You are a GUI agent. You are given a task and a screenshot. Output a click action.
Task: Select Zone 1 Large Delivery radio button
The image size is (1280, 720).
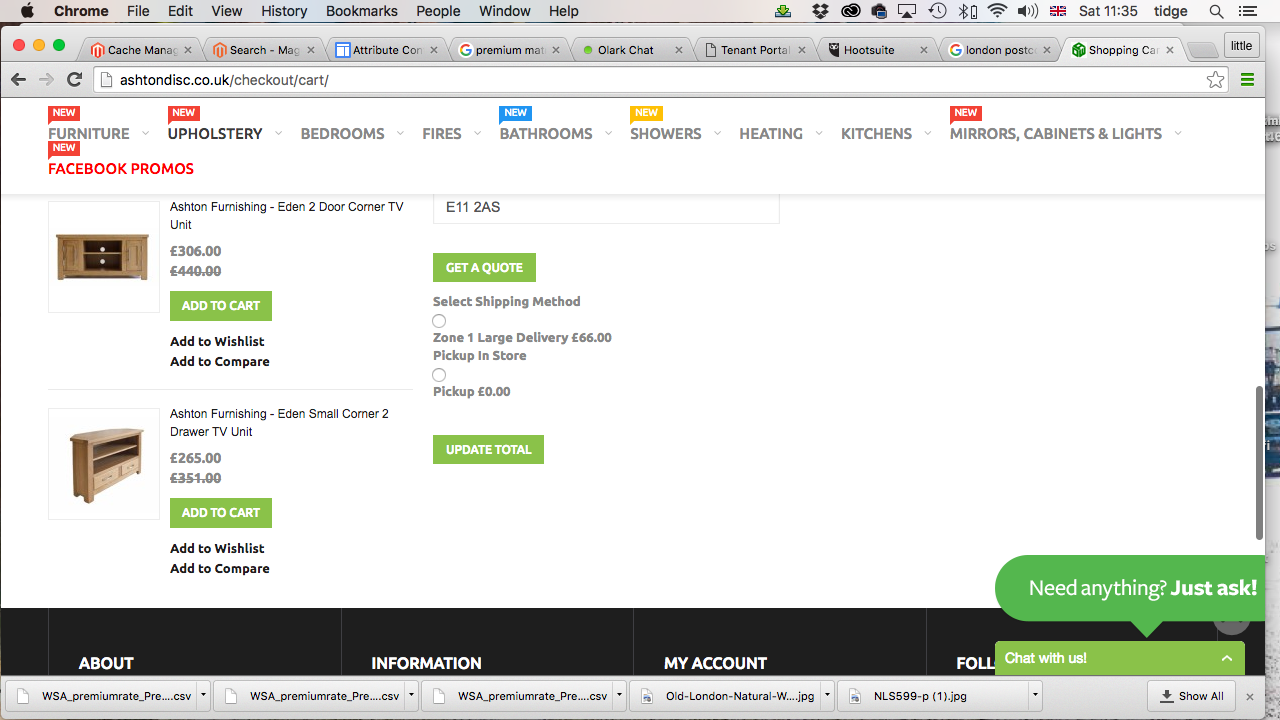click(439, 321)
